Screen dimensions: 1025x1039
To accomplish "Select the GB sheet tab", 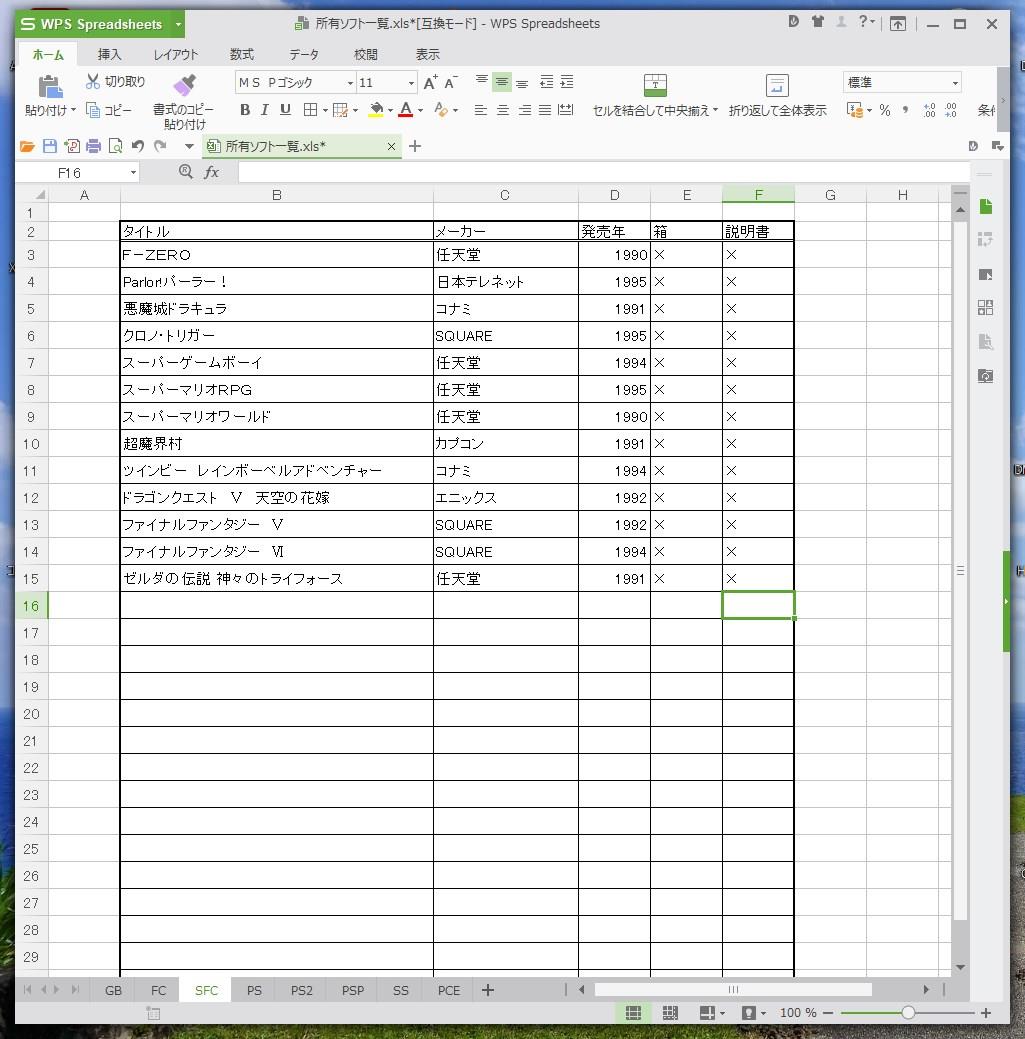I will [x=113, y=991].
